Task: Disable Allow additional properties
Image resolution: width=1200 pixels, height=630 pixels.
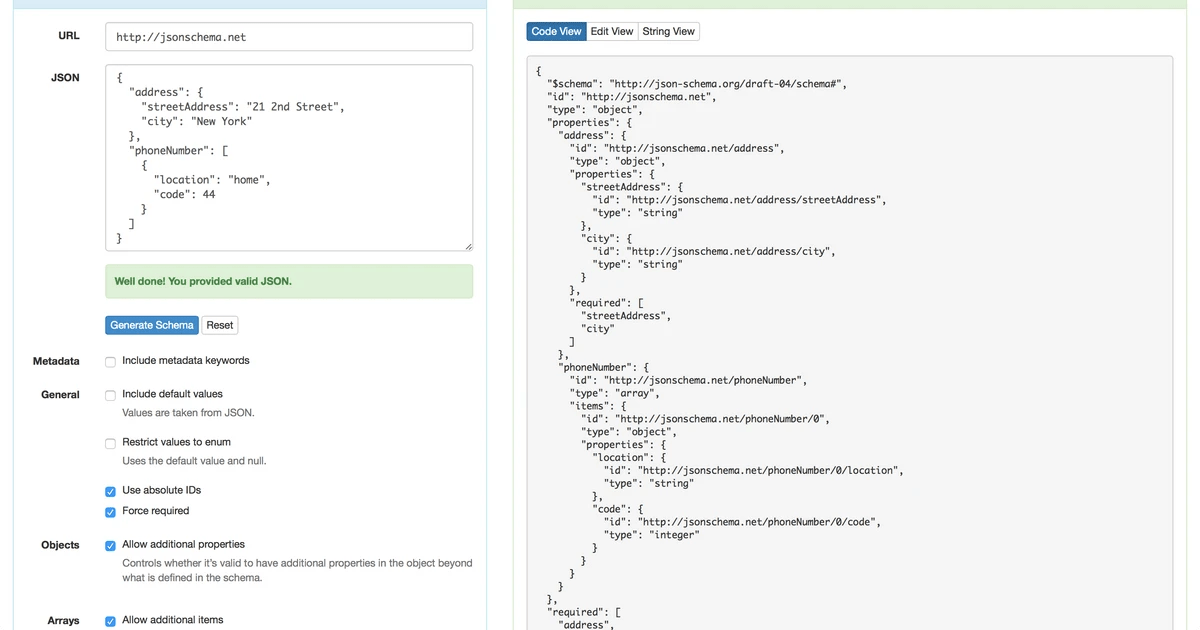Action: tap(110, 545)
